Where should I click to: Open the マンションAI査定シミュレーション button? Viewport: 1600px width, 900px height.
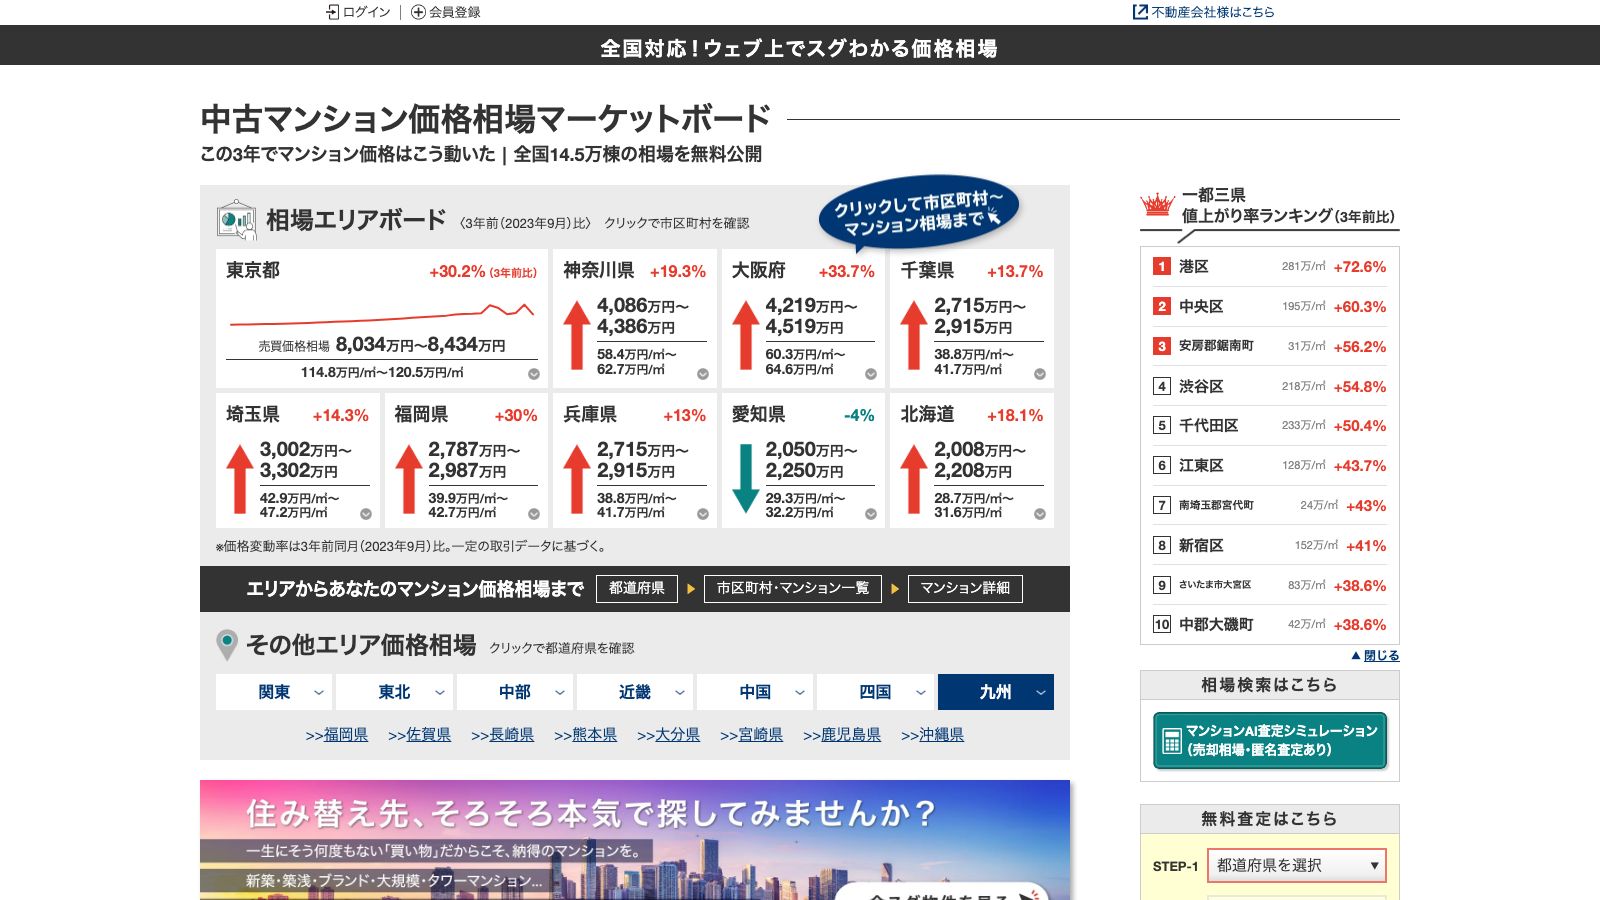(x=1270, y=741)
